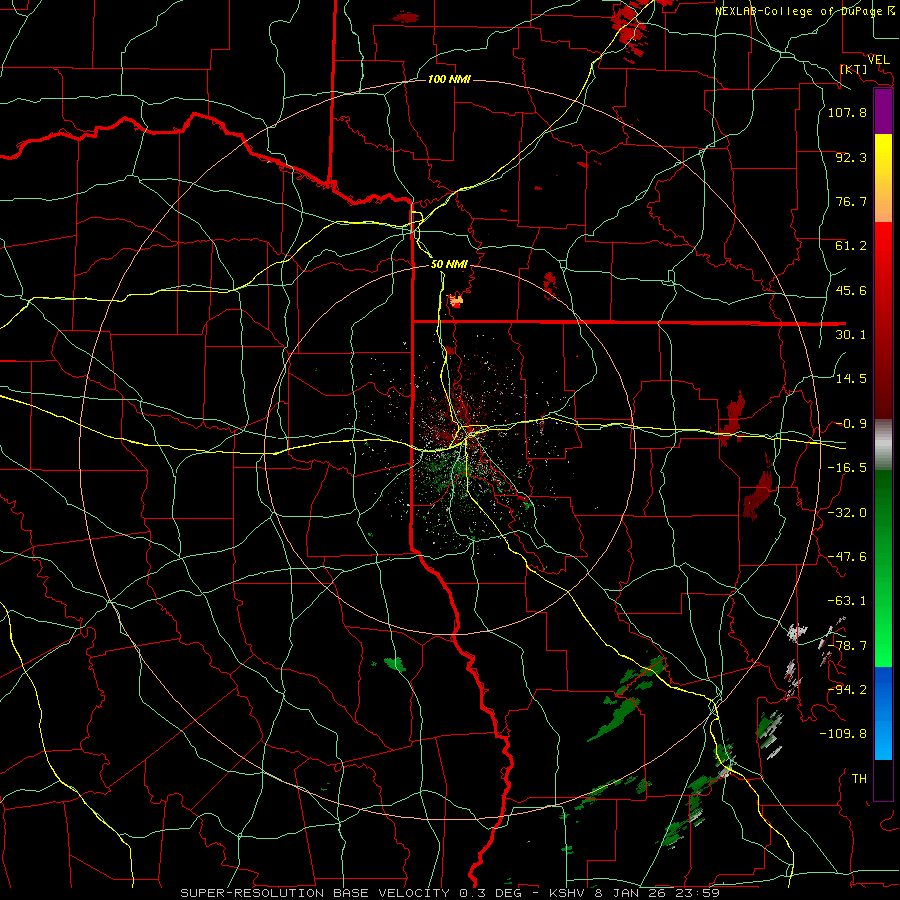900x900 pixels.
Task: Click the 50 NMI range ring label
Action: [x=449, y=264]
